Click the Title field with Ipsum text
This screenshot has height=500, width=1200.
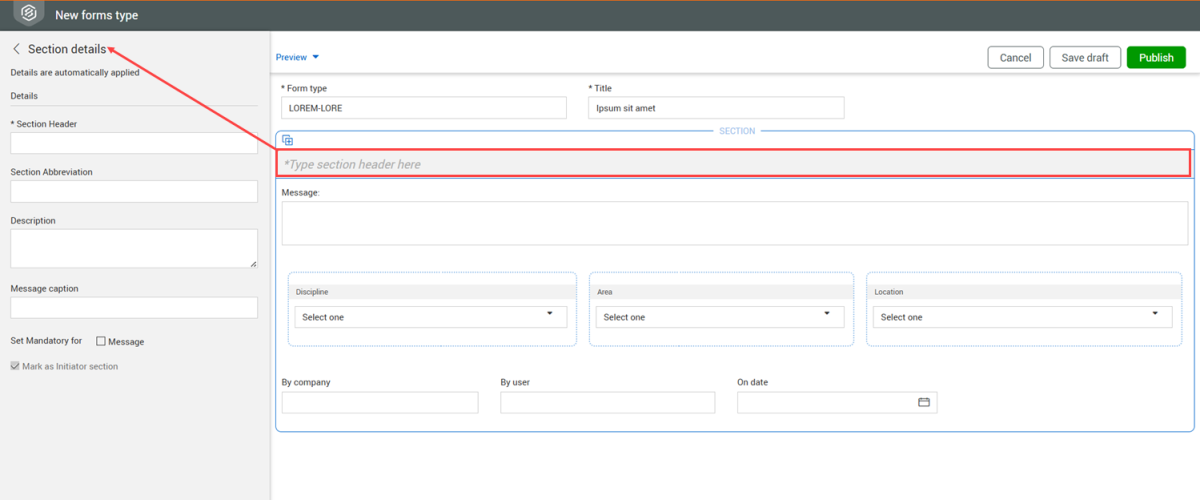pyautogui.click(x=715, y=108)
